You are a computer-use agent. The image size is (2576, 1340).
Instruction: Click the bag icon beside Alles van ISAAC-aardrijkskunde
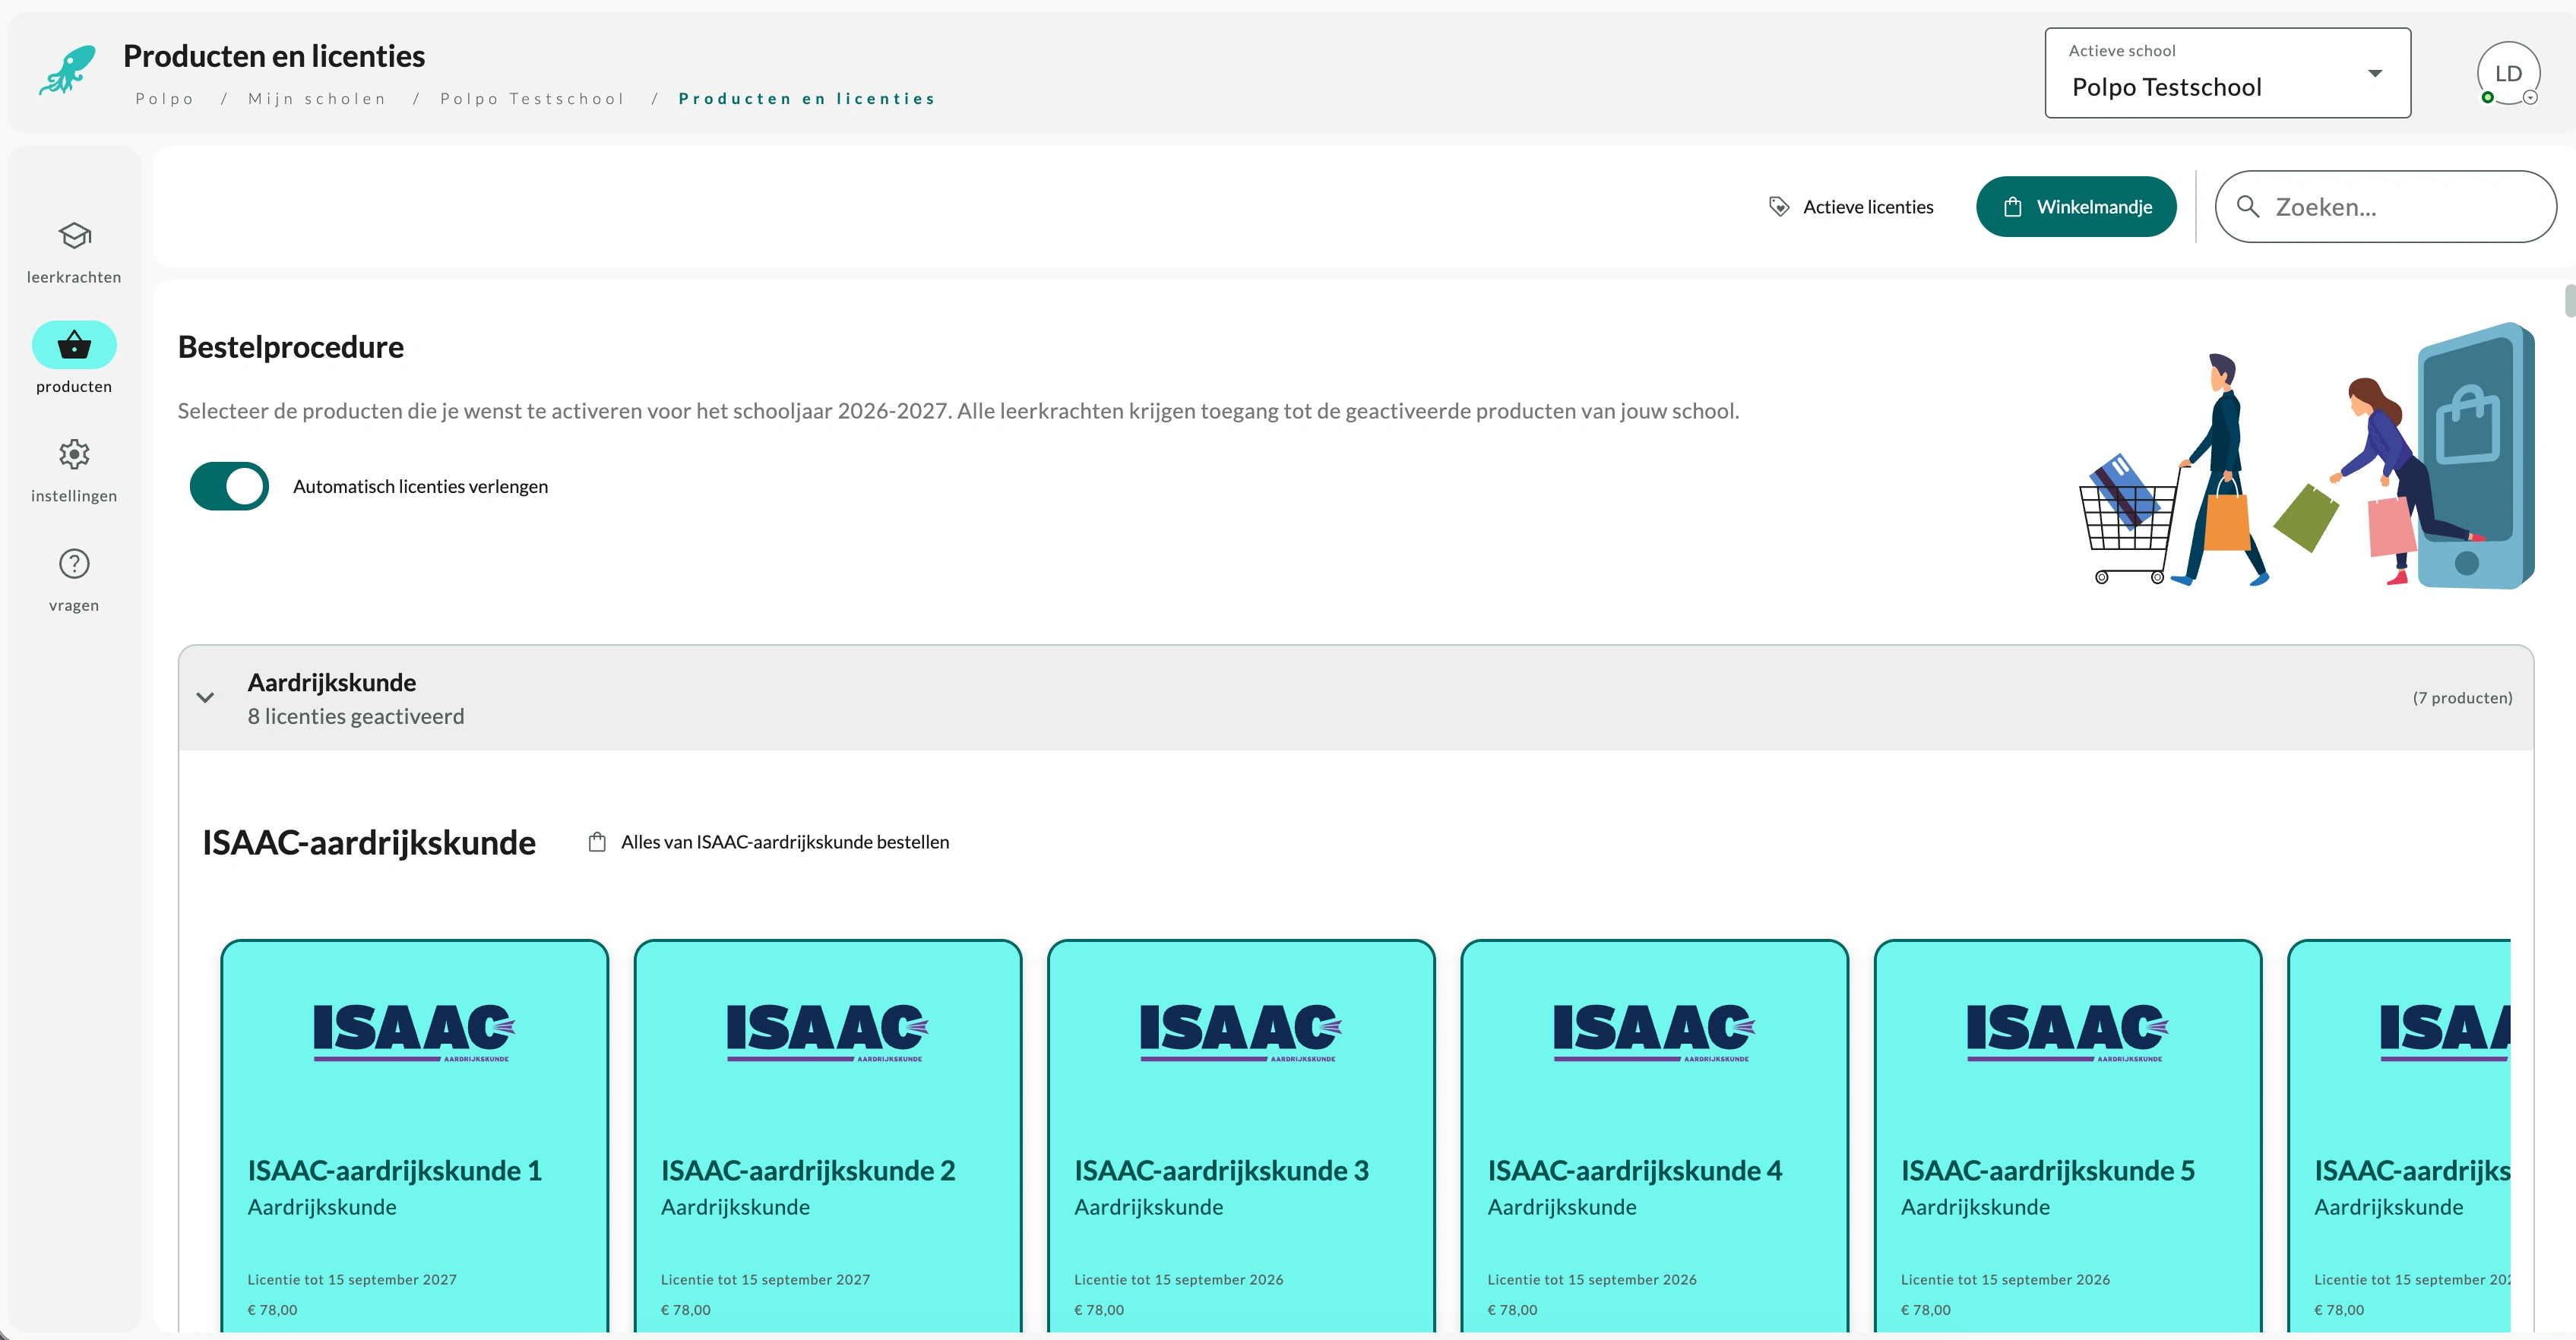pyautogui.click(x=597, y=842)
